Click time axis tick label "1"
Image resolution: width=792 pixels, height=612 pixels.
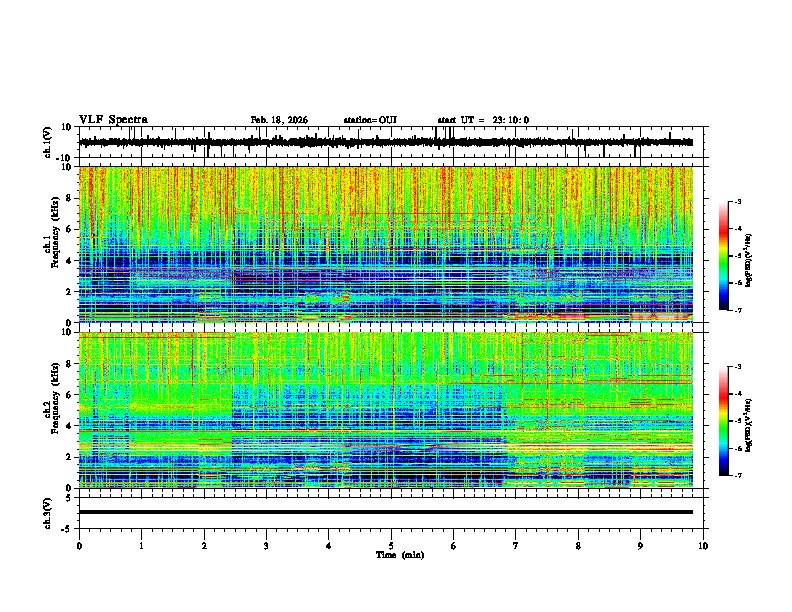click(x=141, y=545)
